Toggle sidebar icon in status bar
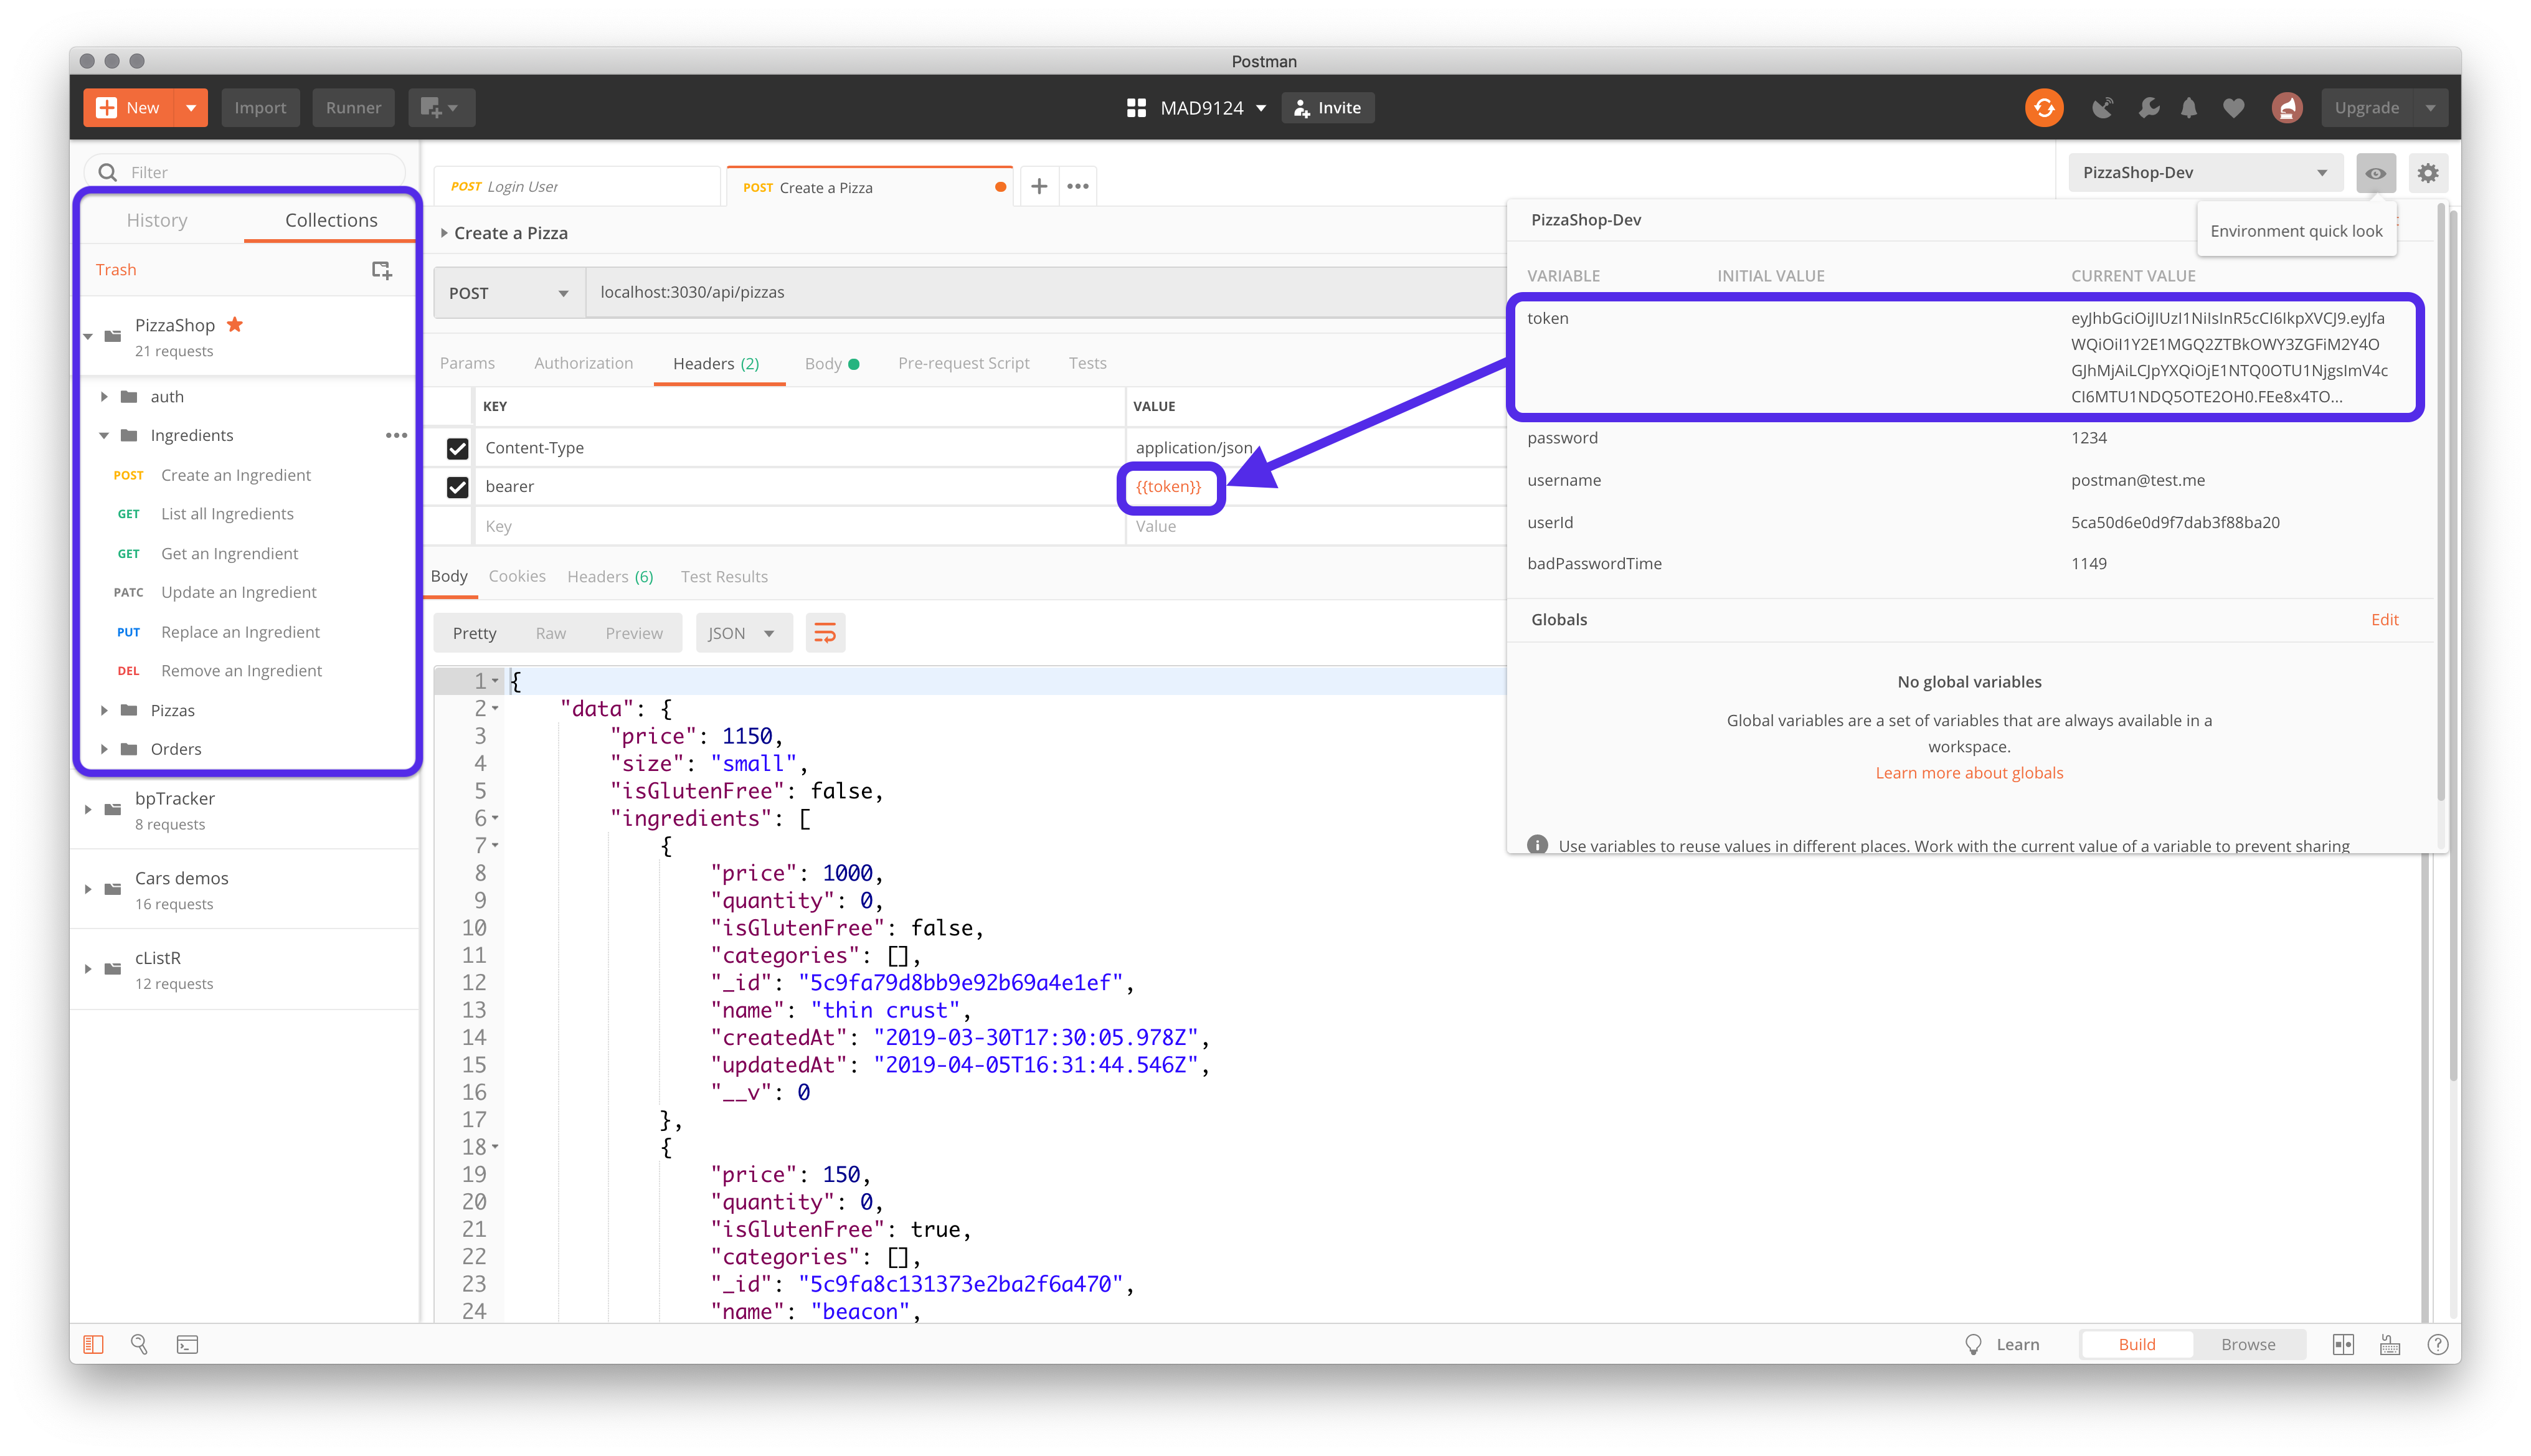The width and height of the screenshot is (2531, 1456). click(93, 1344)
